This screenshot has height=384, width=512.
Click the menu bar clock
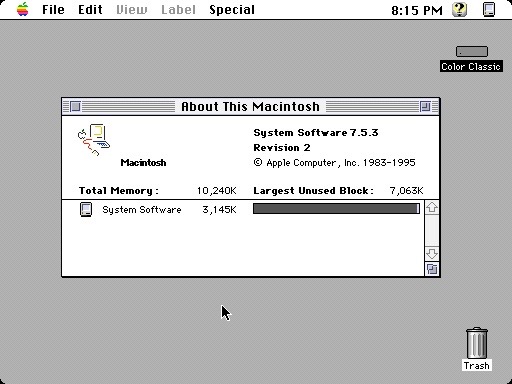pos(417,10)
